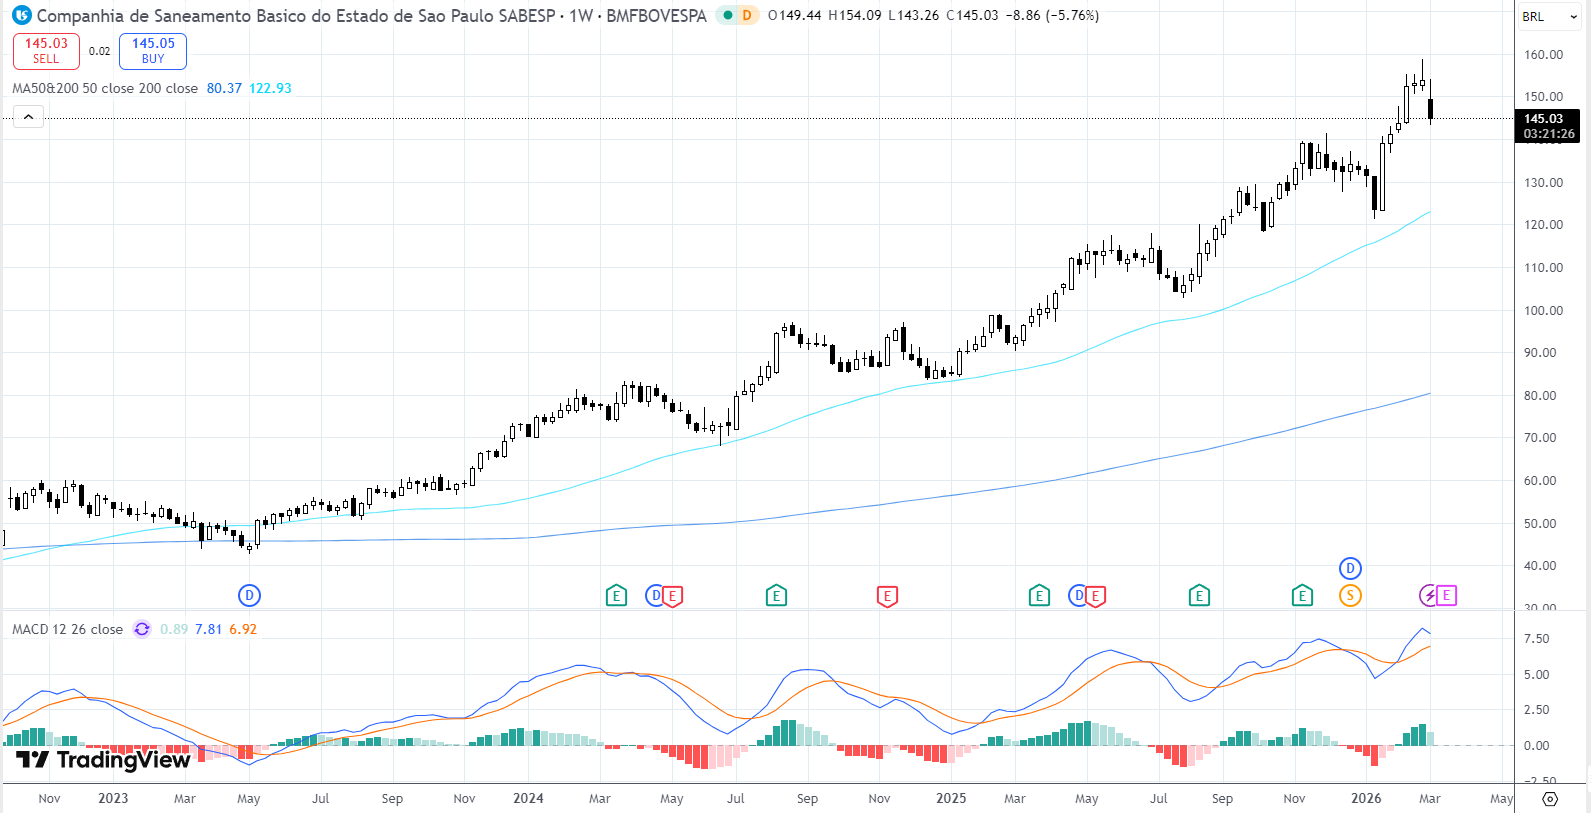Click the purple lightning bolt marker
1591x813 pixels.
click(1429, 596)
